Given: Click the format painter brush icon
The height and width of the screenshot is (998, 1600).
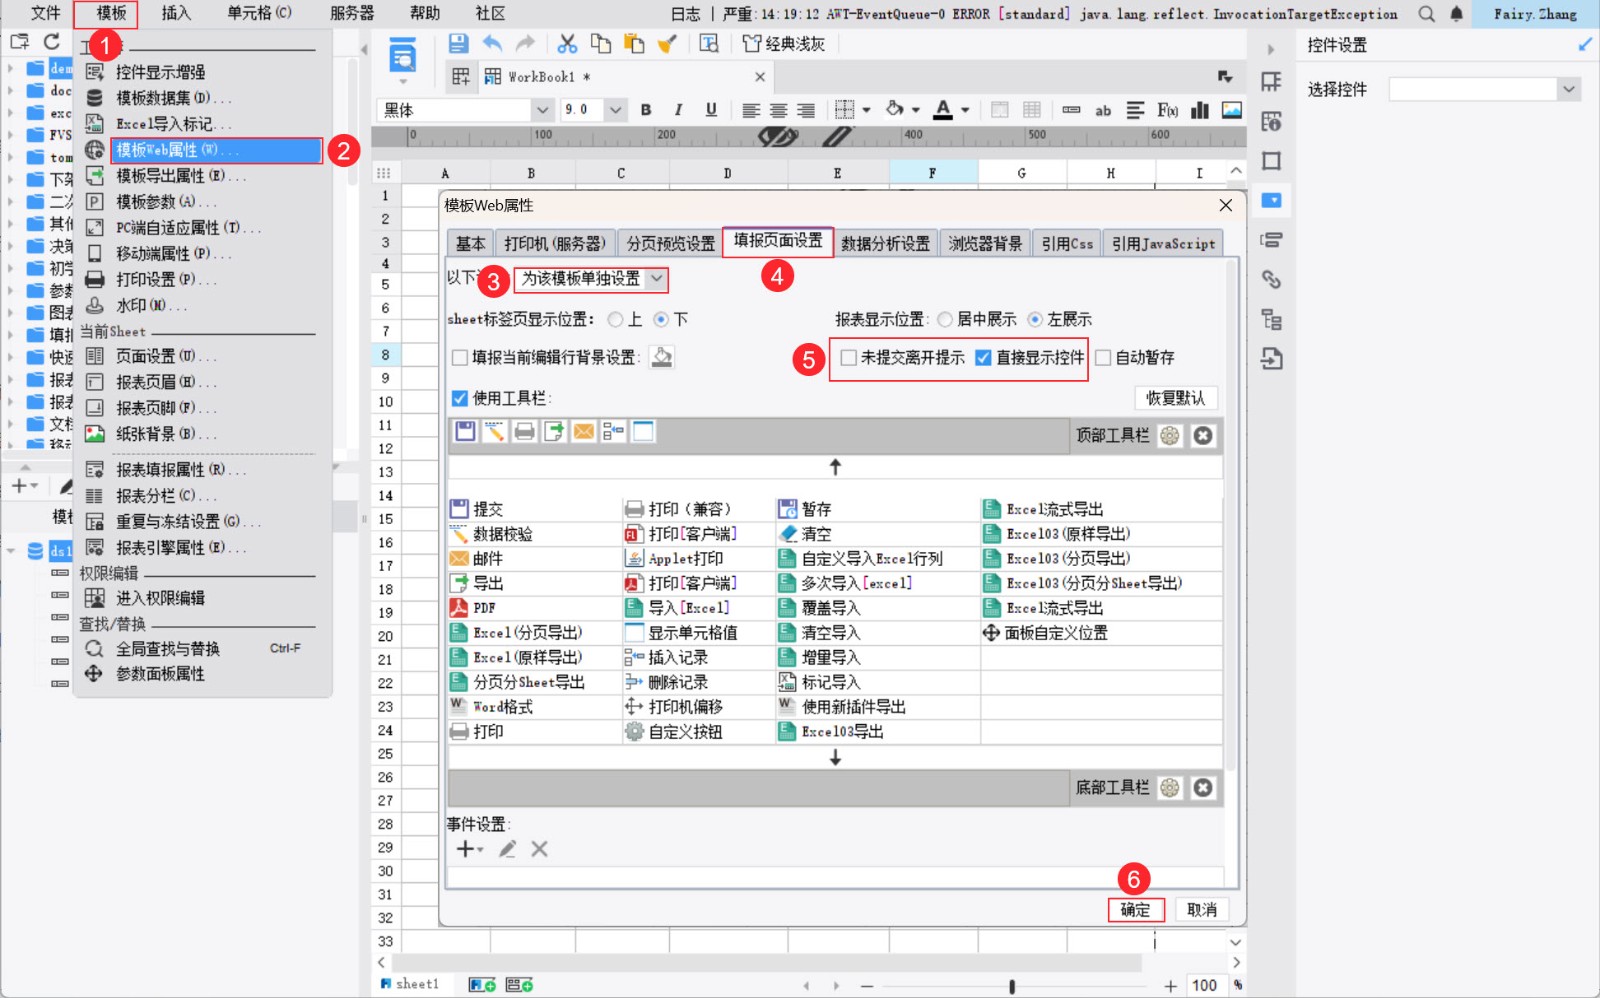Looking at the screenshot, I should (x=667, y=44).
